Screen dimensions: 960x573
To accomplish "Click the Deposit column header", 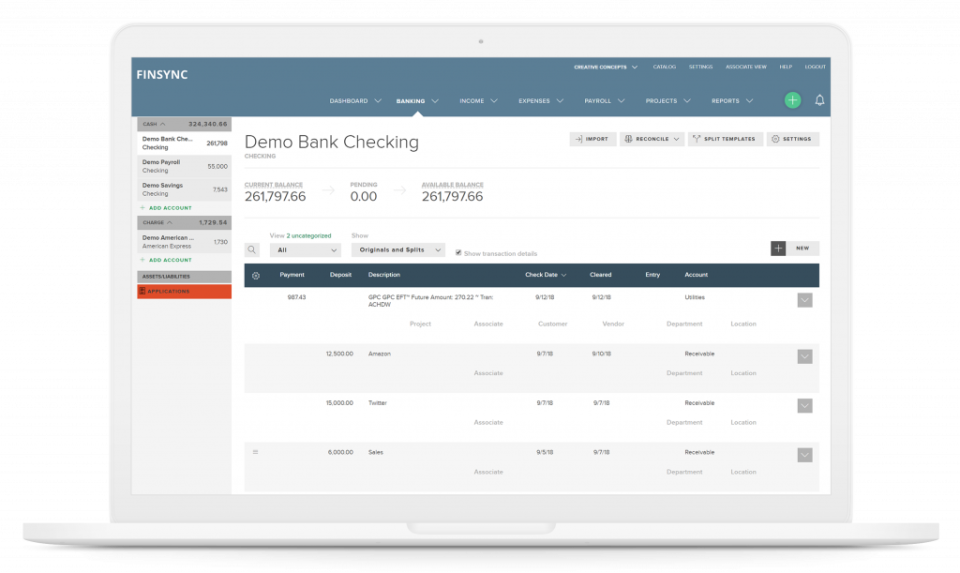I will 340,275.
